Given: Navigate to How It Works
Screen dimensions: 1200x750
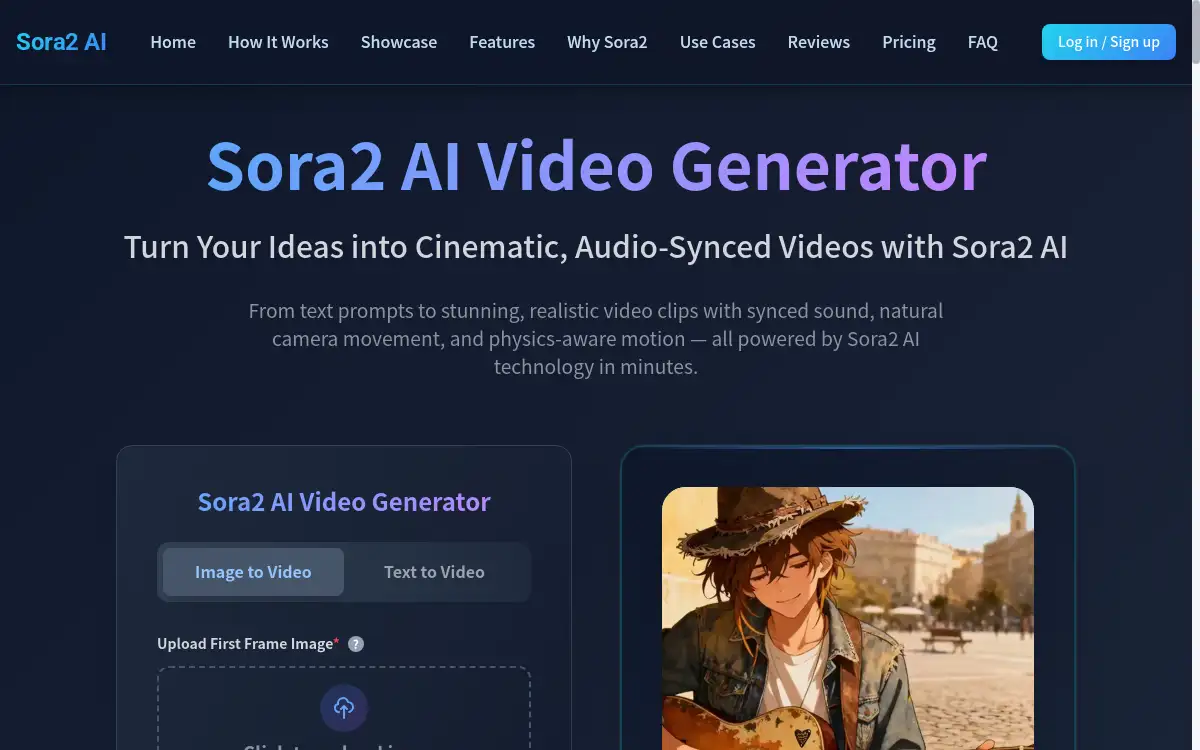Looking at the screenshot, I should (278, 42).
